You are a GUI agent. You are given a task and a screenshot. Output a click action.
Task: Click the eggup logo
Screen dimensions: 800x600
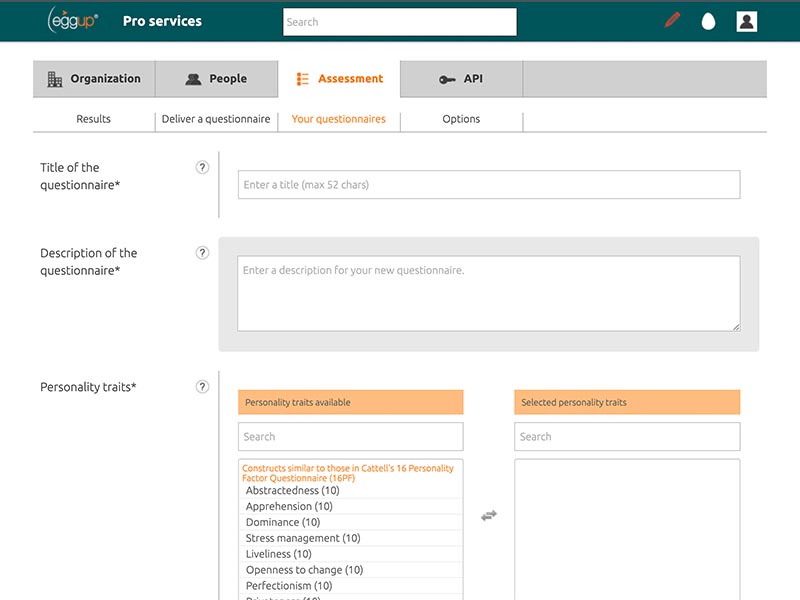[x=72, y=20]
